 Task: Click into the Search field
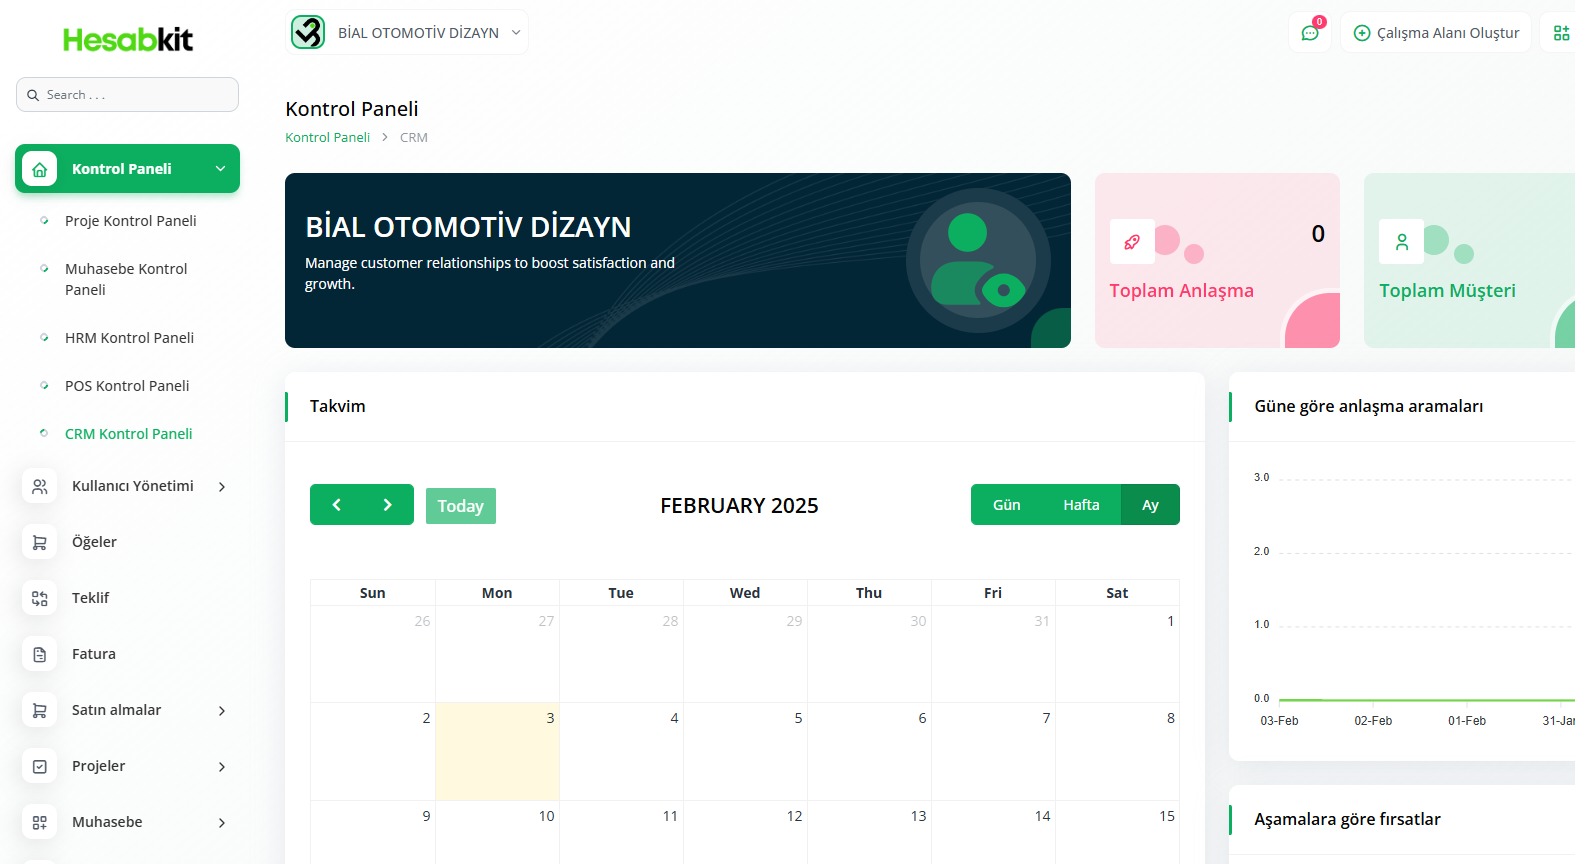point(127,95)
